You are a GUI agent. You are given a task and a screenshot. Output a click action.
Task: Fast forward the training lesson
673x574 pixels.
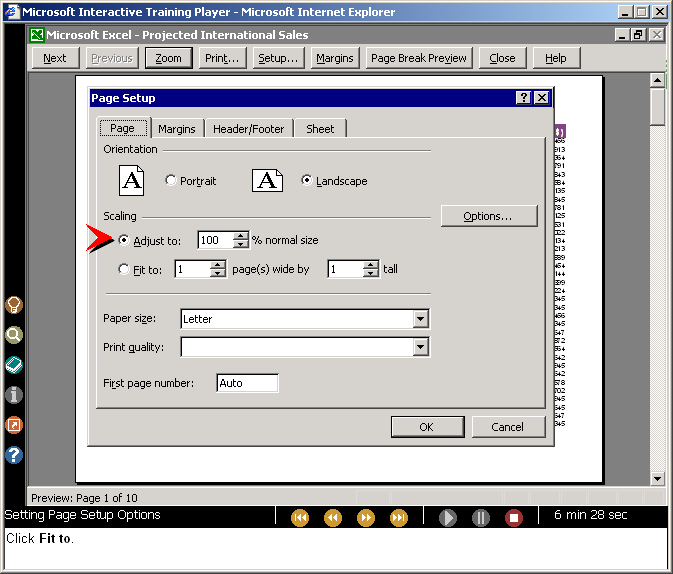[x=366, y=517]
